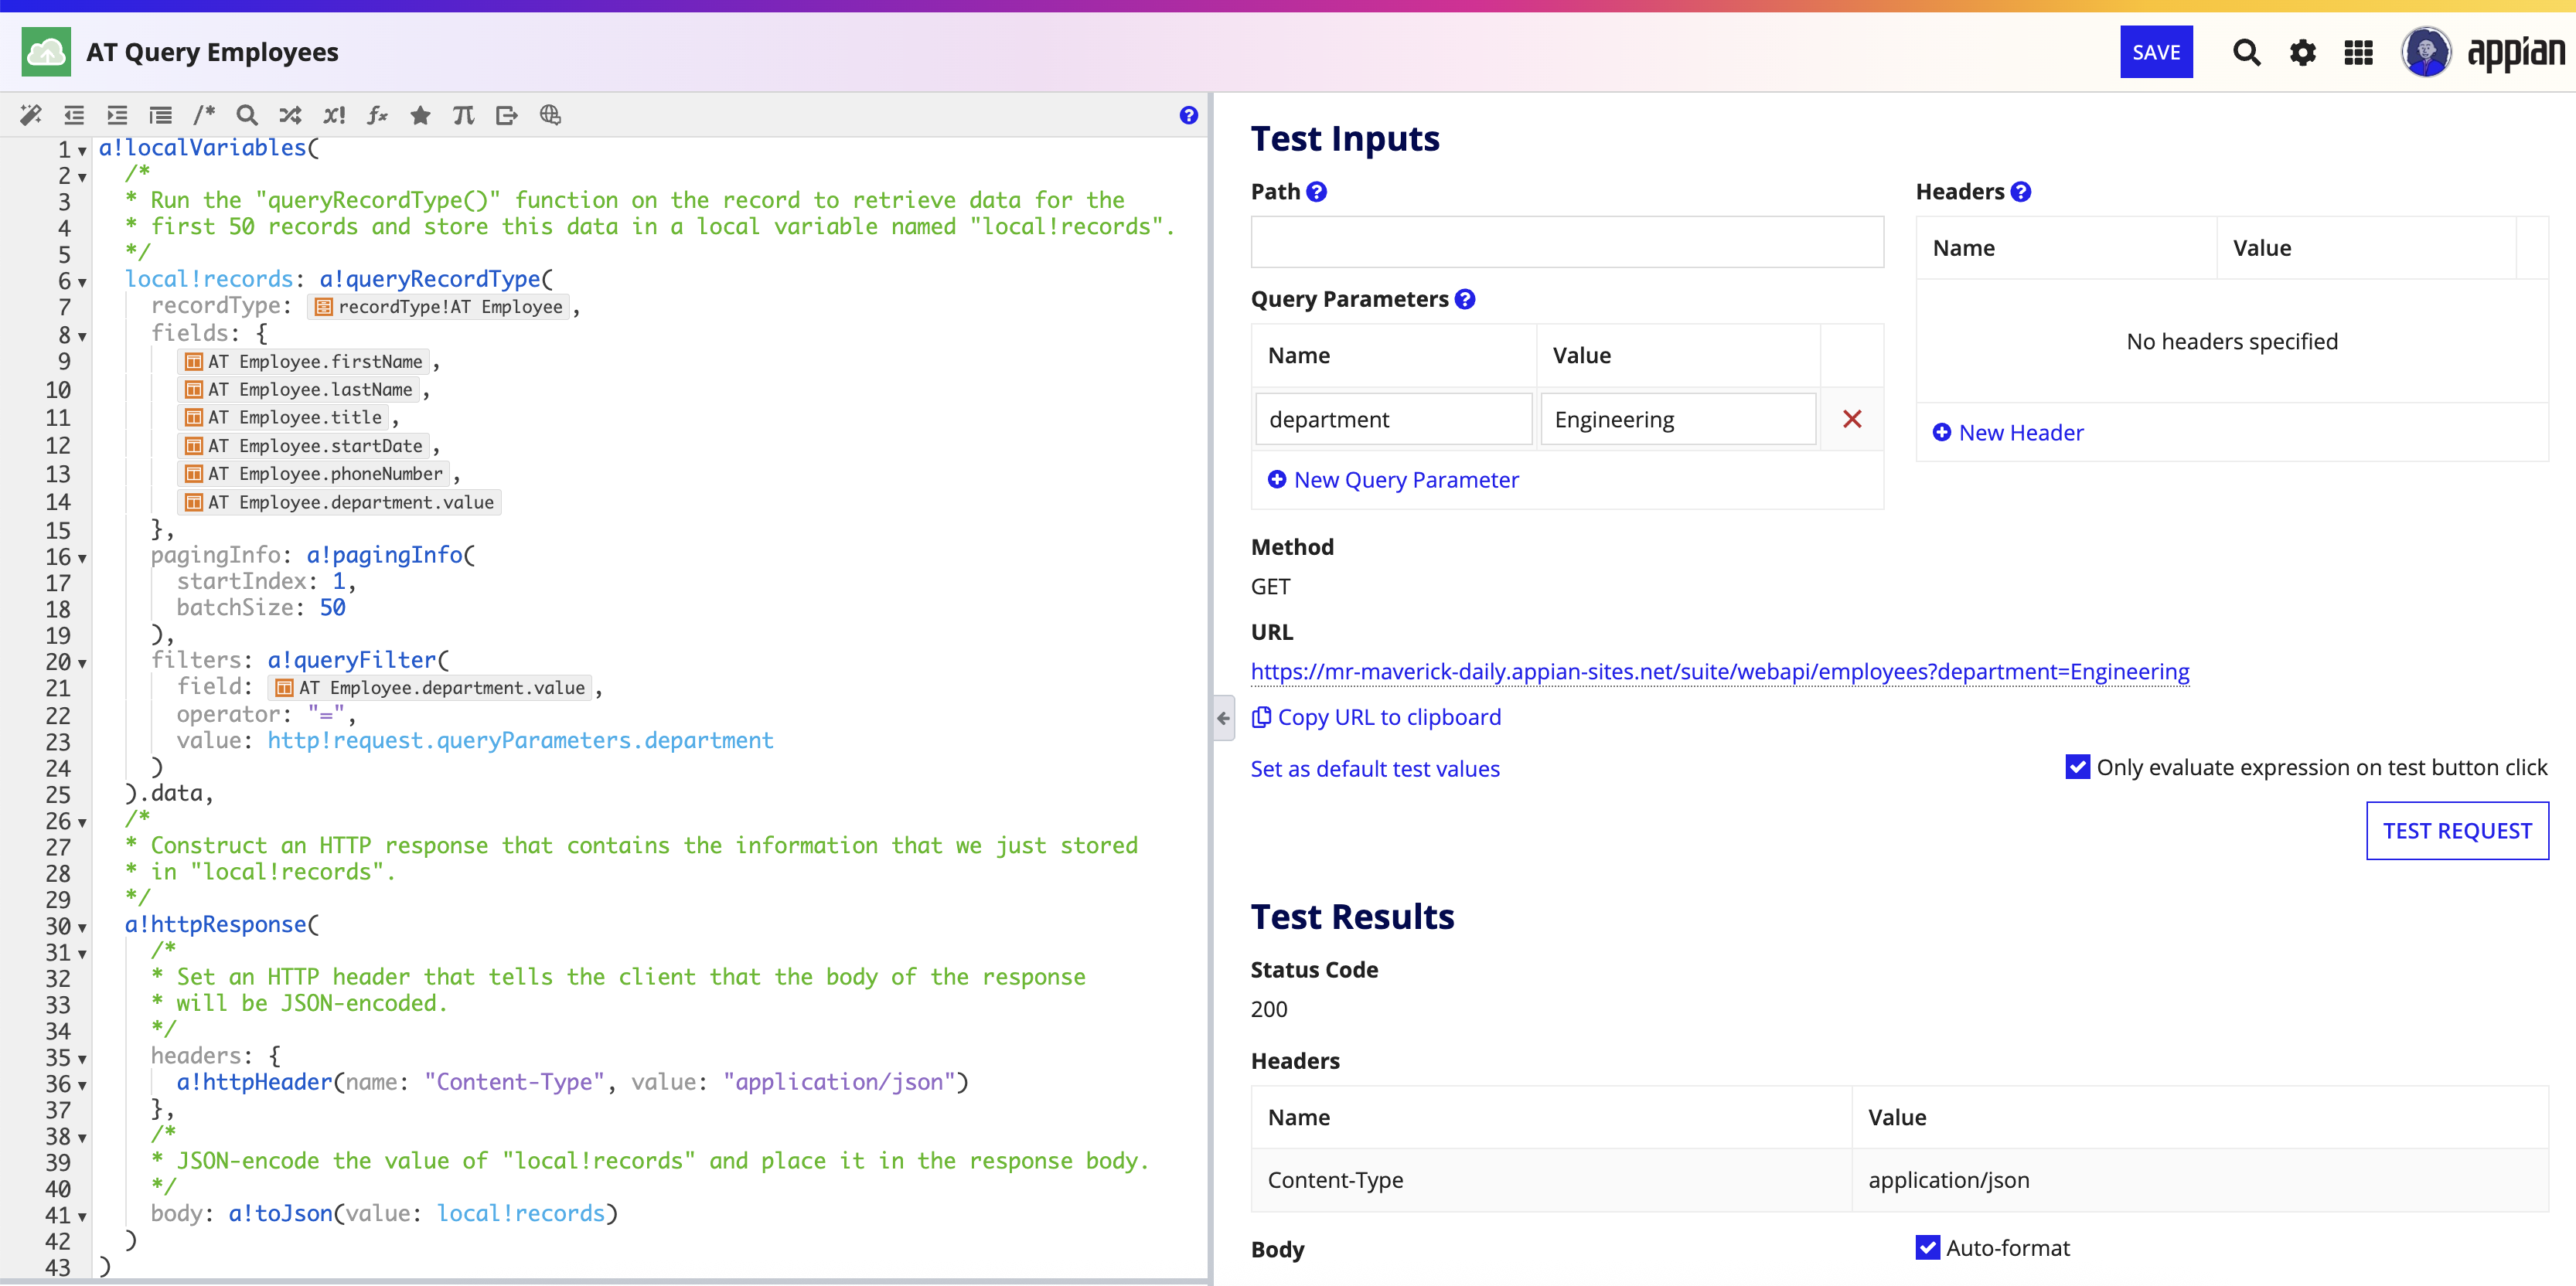Click the star toolbar icon
The image size is (2576, 1286).
tap(420, 115)
